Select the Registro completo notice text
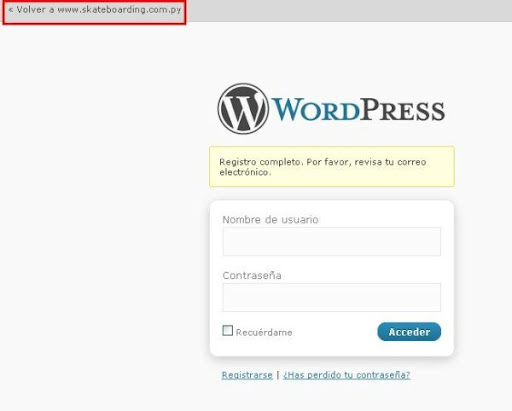Viewport: 512px width, 411px height. 323,167
